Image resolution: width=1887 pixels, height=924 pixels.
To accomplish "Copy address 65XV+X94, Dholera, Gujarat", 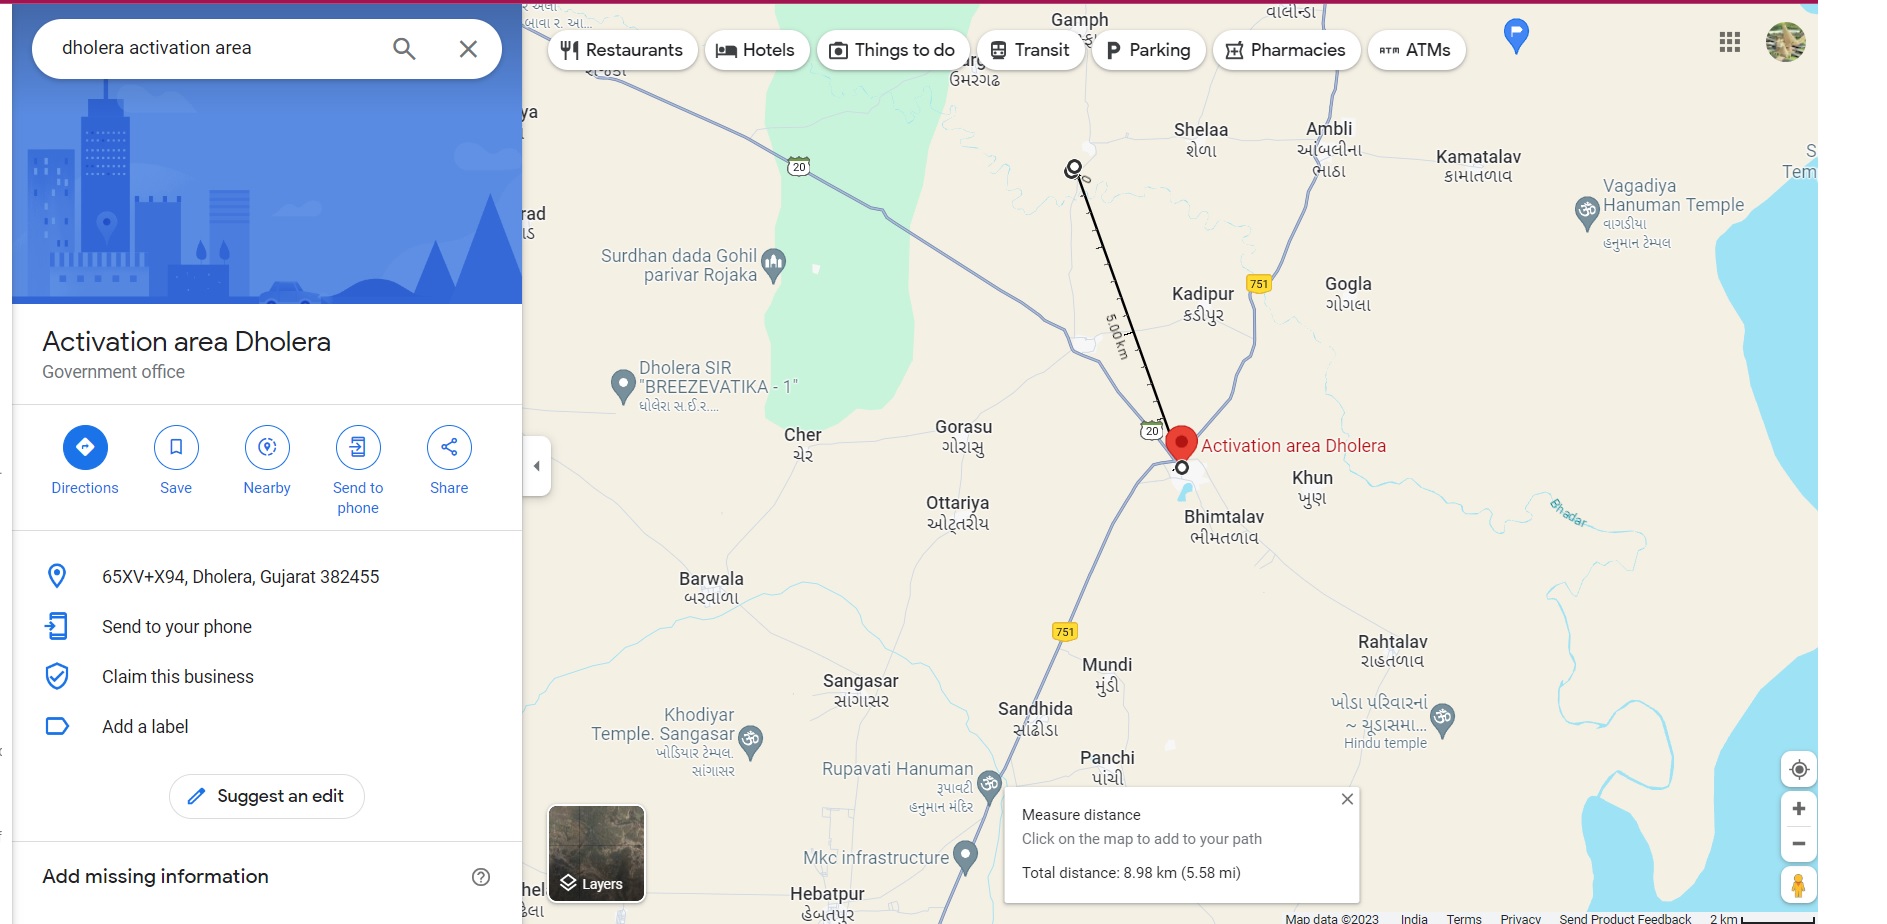I will pyautogui.click(x=267, y=576).
